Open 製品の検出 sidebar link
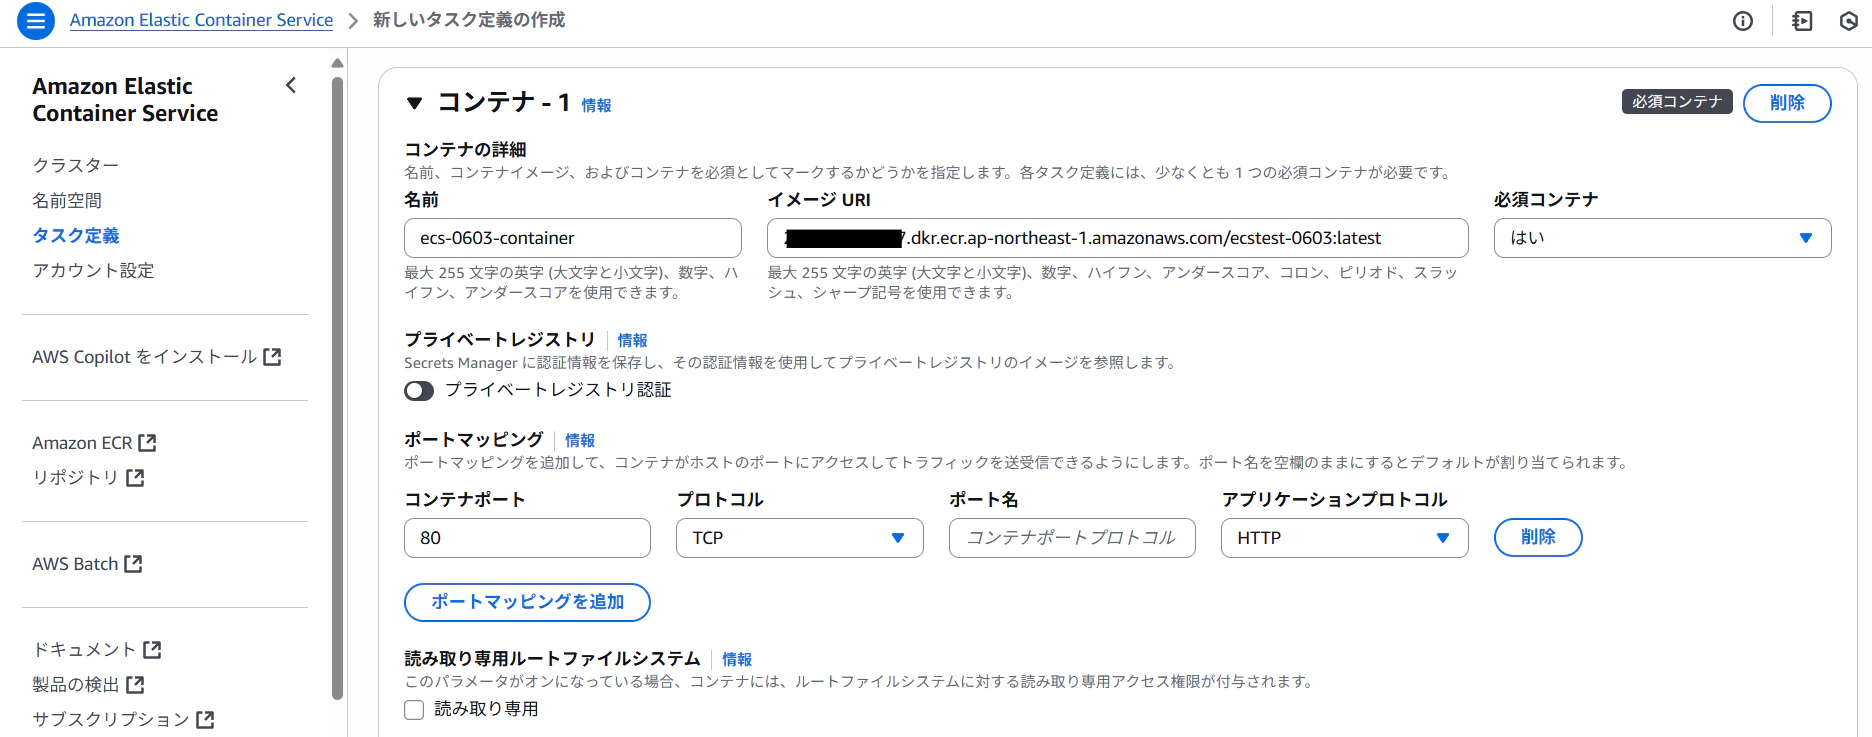The height and width of the screenshot is (737, 1872). (x=76, y=685)
